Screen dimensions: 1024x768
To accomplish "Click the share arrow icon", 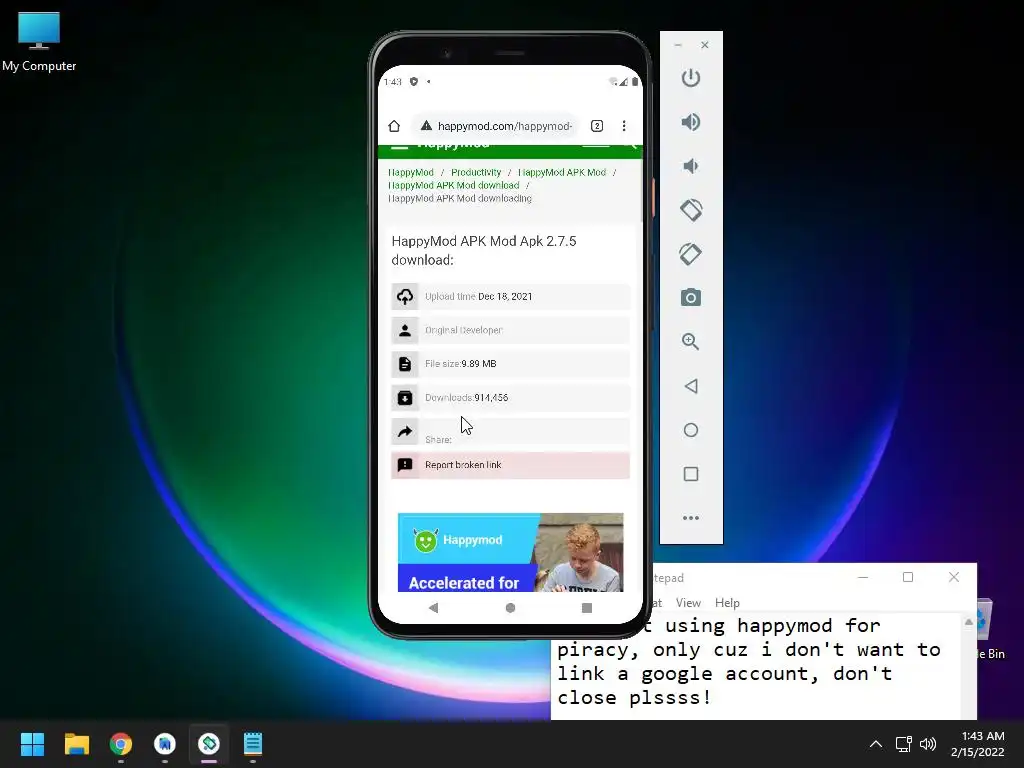I will coord(405,431).
